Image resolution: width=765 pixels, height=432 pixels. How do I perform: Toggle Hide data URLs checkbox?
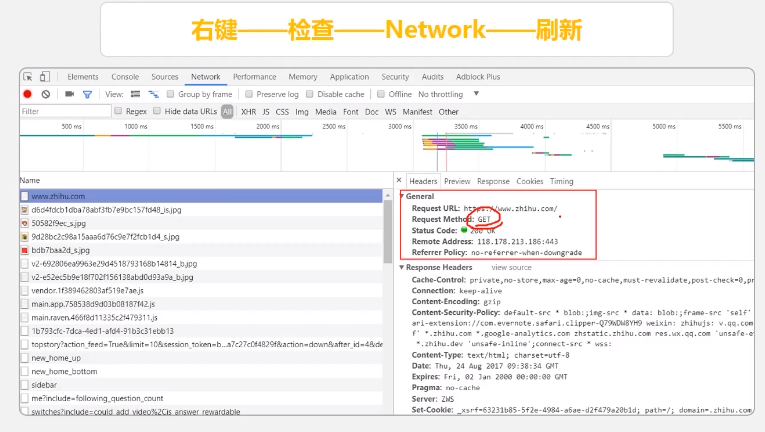(x=157, y=111)
